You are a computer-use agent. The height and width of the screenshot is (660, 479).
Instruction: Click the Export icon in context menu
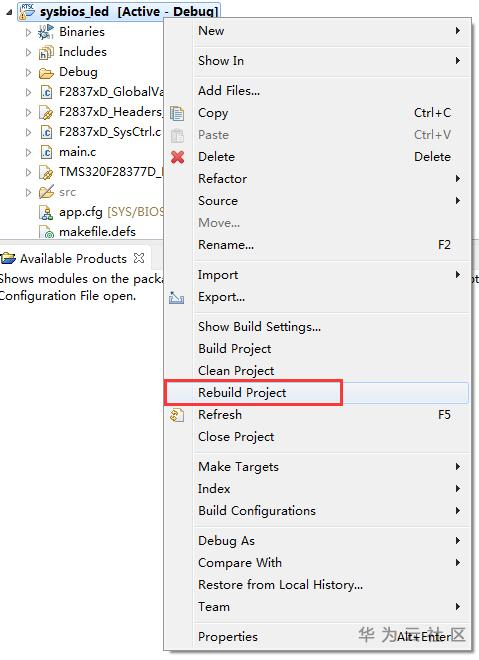pyautogui.click(x=177, y=297)
